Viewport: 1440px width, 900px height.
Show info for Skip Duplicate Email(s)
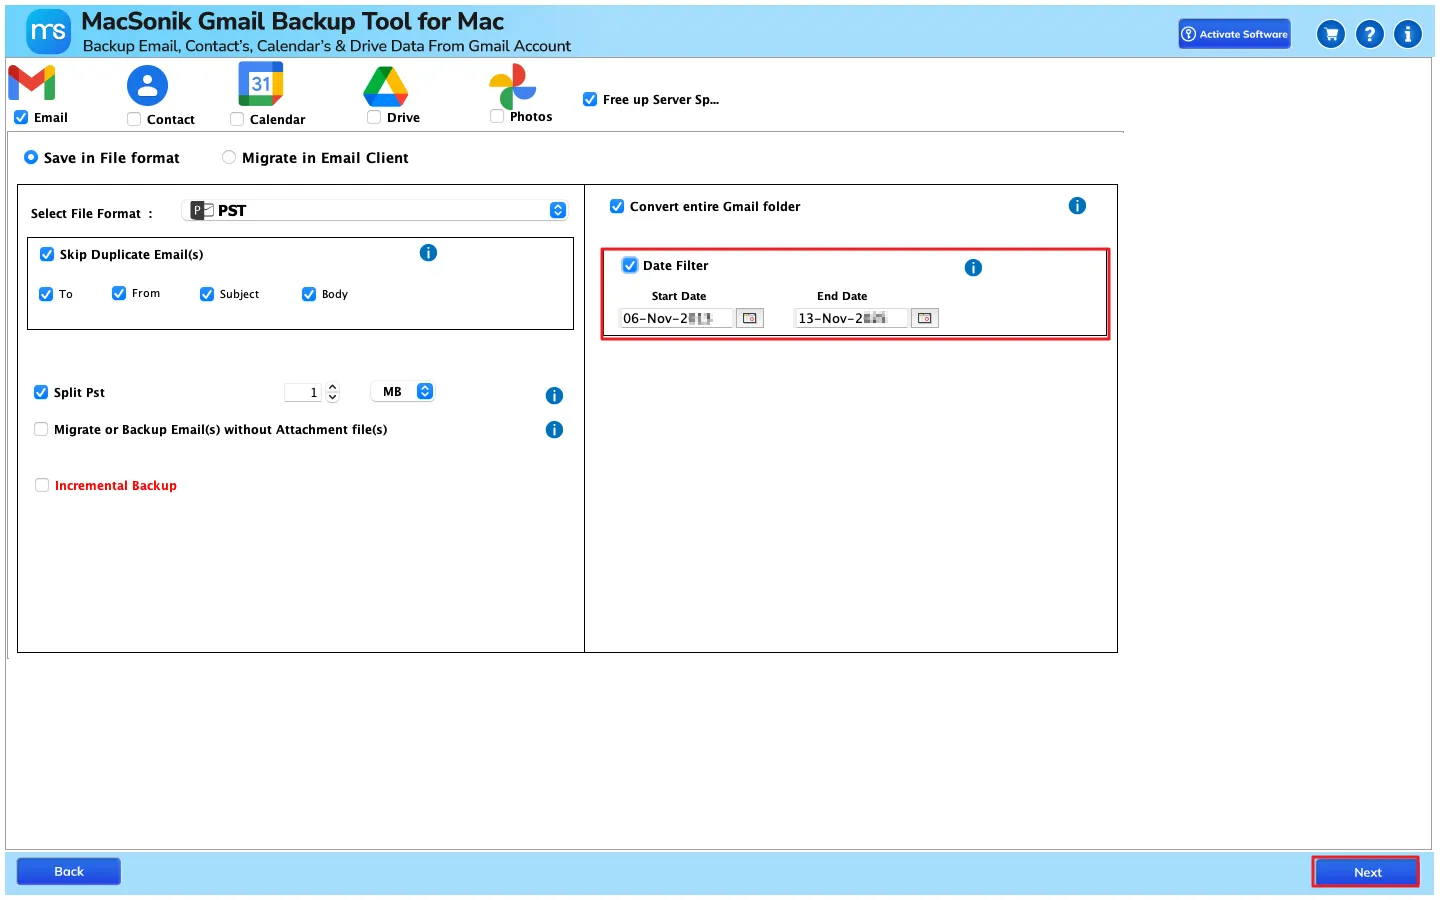click(x=428, y=253)
